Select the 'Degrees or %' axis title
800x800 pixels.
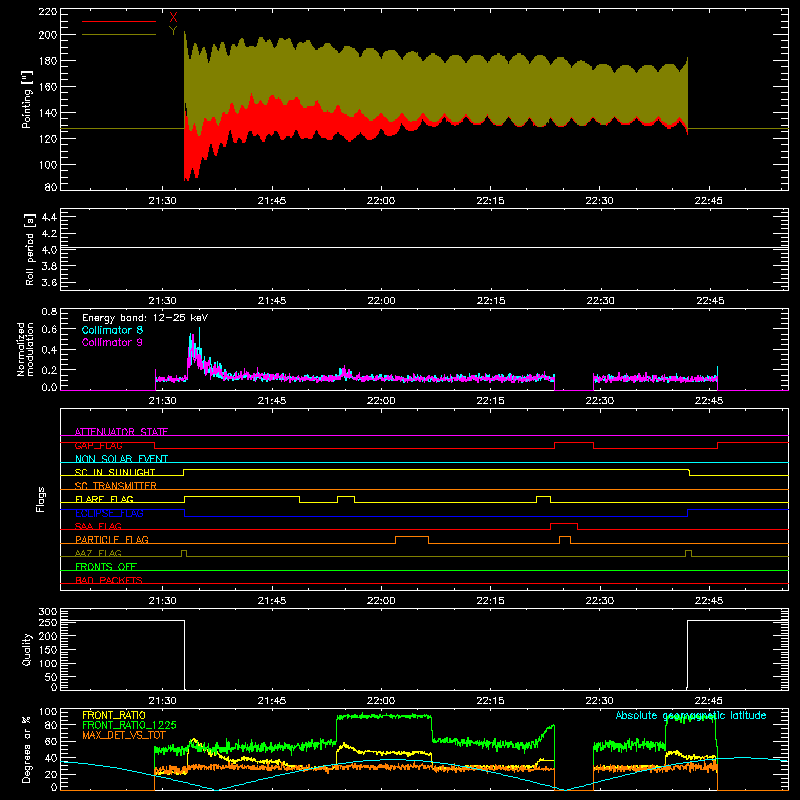26,749
